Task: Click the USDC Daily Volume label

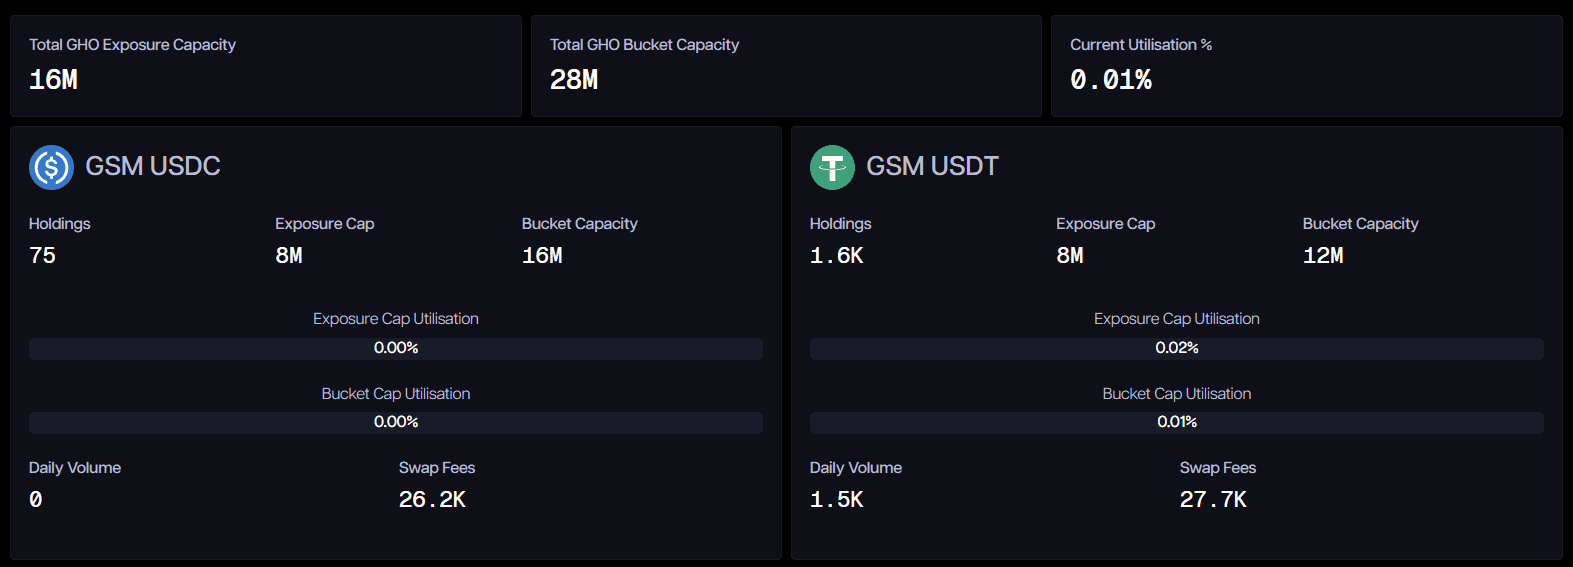Action: [75, 468]
